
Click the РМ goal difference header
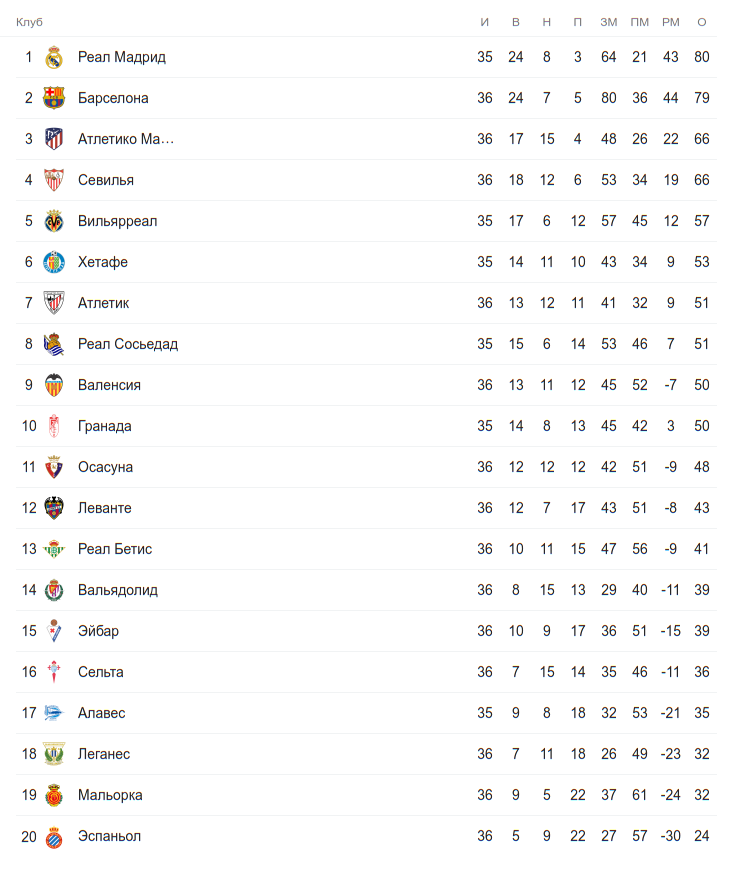click(670, 22)
